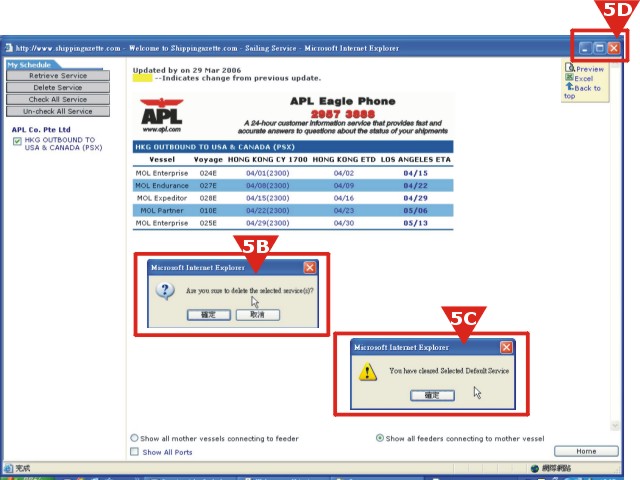Click OK in the cleared default service dialog

click(x=432, y=395)
